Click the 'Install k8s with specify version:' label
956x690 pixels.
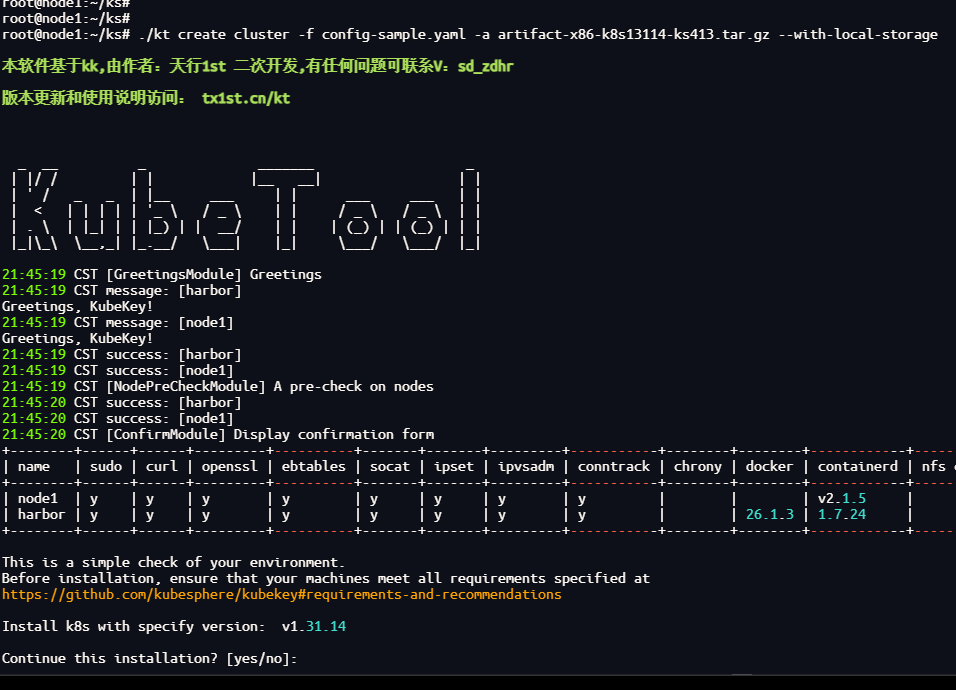pyautogui.click(x=134, y=627)
